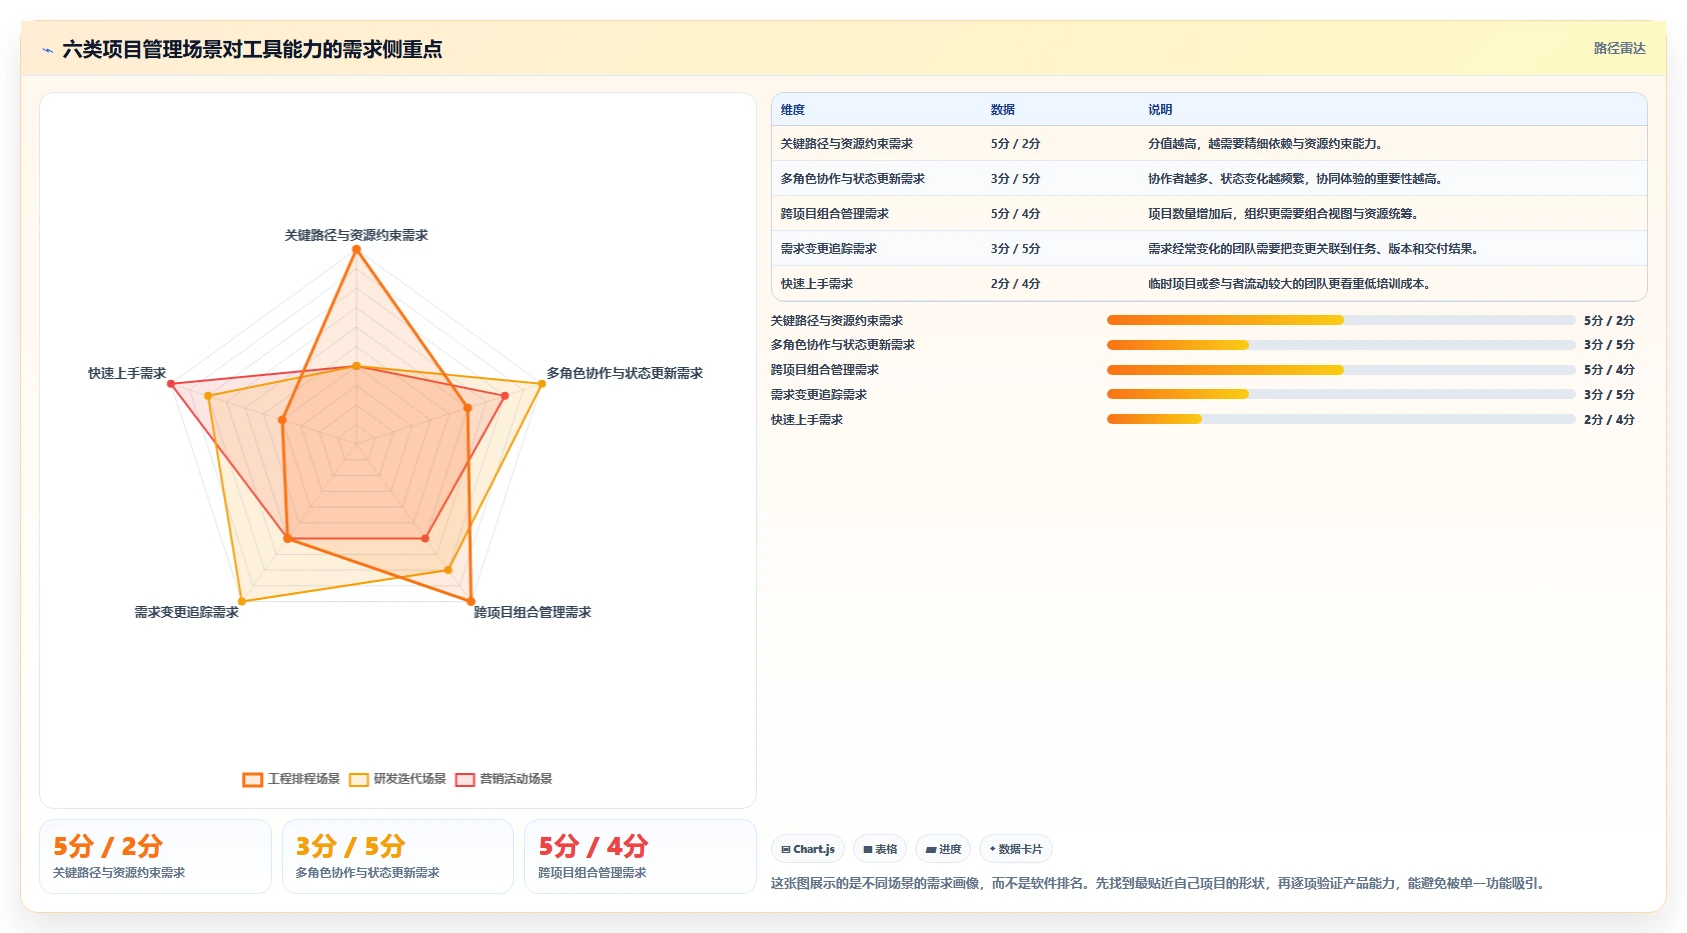Click the 进度 chip
Viewport: 1687px width, 933px height.
(943, 849)
